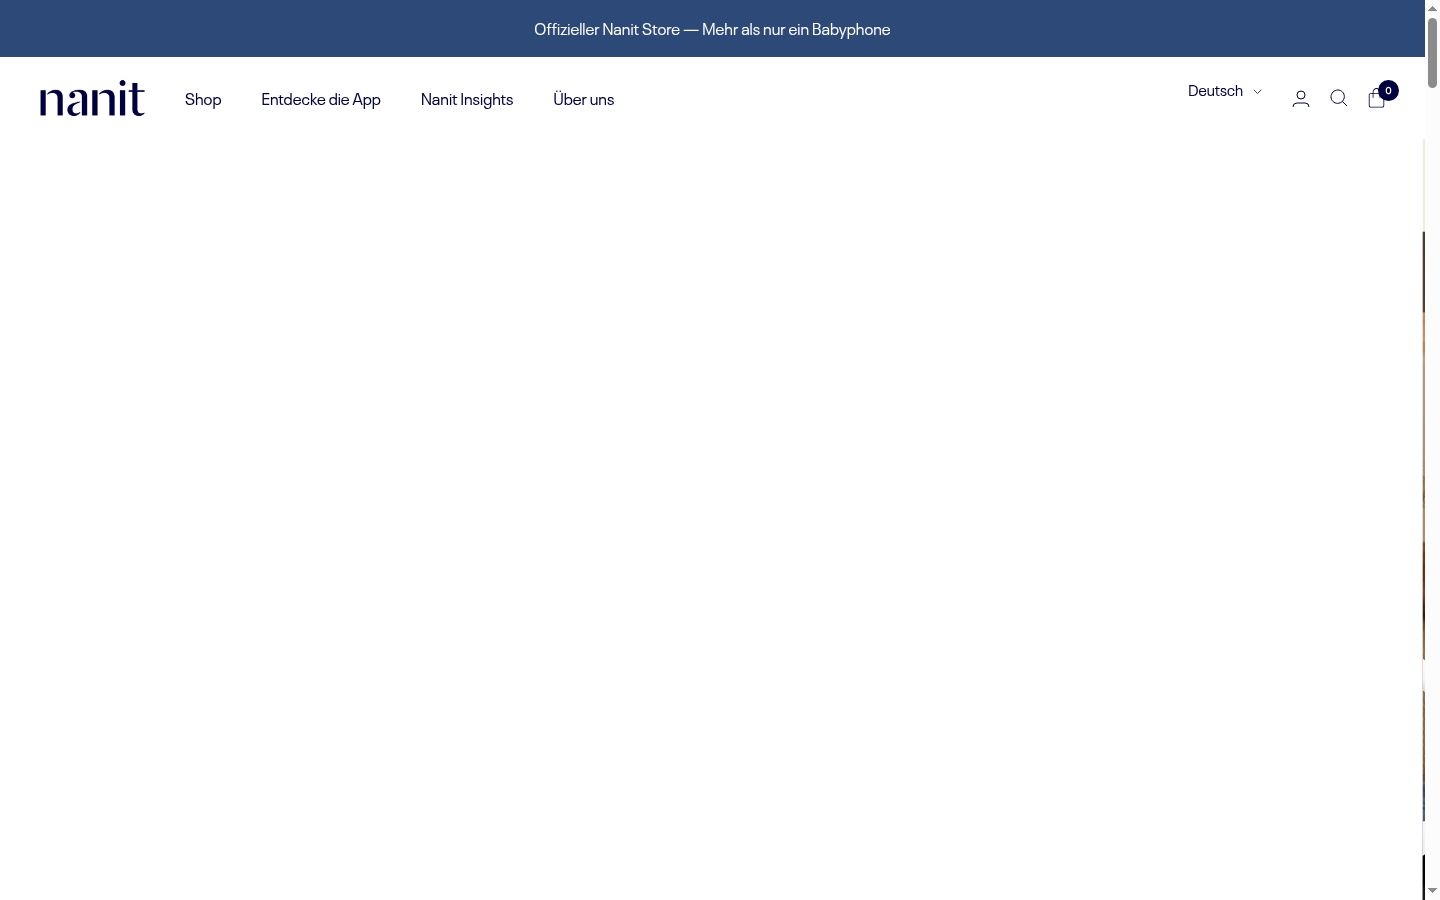Screen dimensions: 1440x900
Task: Expand the Deutsch language dropdown
Action: [x=1225, y=91]
